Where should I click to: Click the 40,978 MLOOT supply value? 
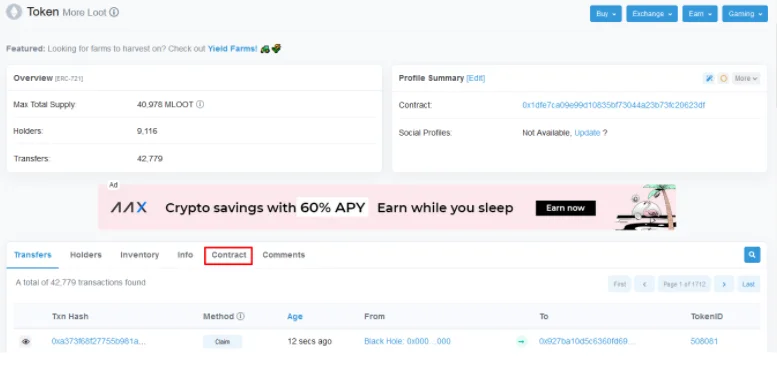pos(165,105)
